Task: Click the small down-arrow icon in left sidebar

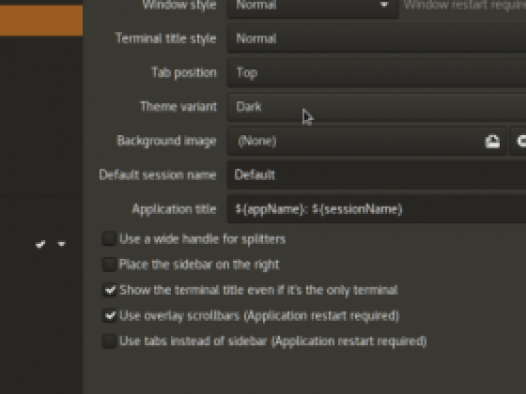Action: click(61, 244)
